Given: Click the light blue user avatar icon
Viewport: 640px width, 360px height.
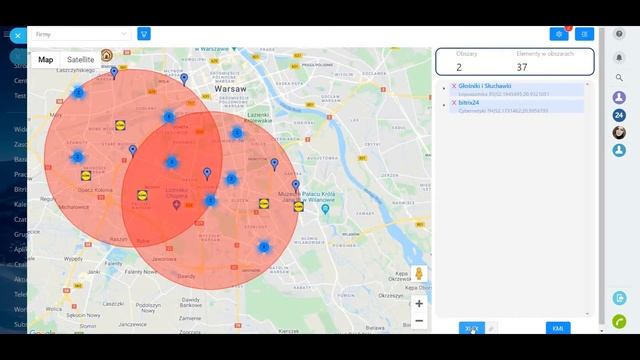Looking at the screenshot, I should click(619, 150).
